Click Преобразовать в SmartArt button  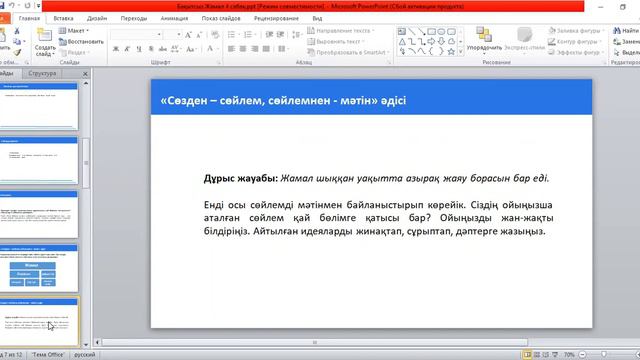(348, 52)
